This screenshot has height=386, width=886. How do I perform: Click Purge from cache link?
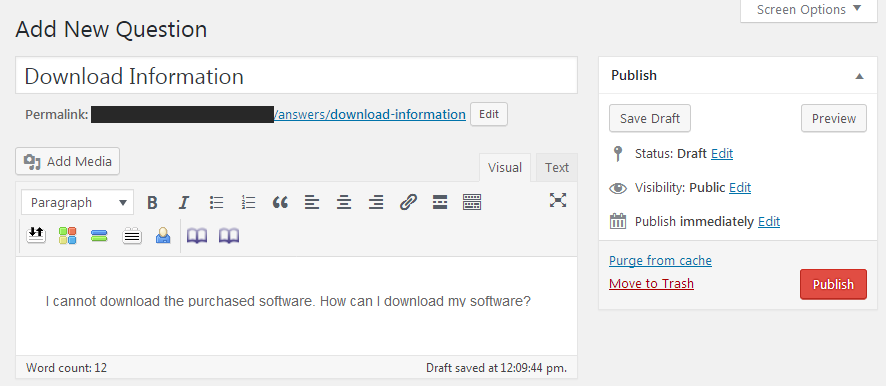click(660, 261)
